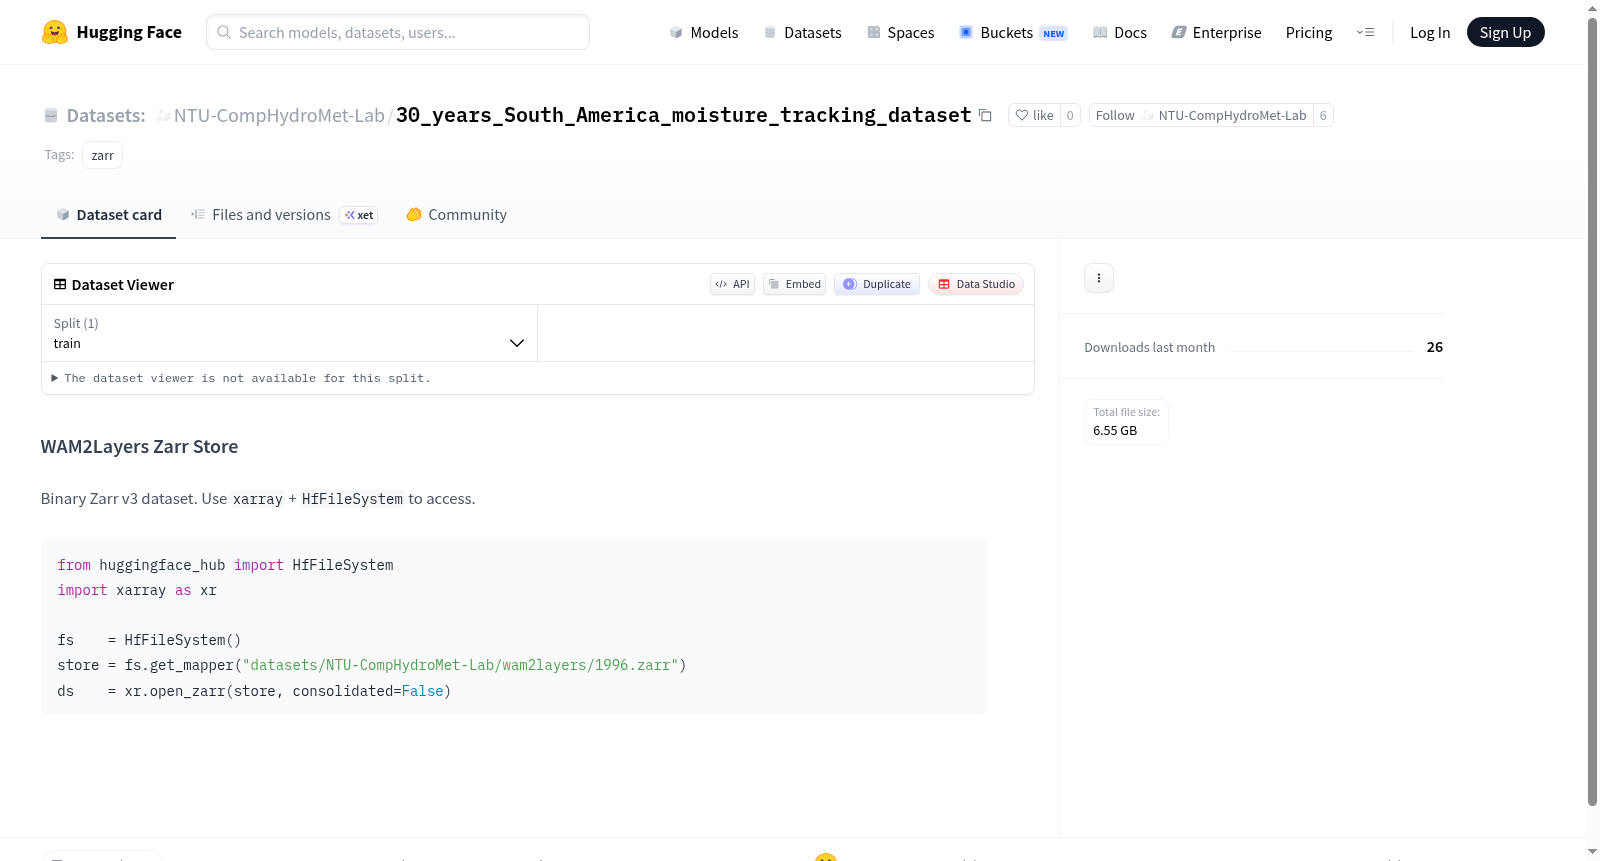Click the xet storage badge

[359, 215]
